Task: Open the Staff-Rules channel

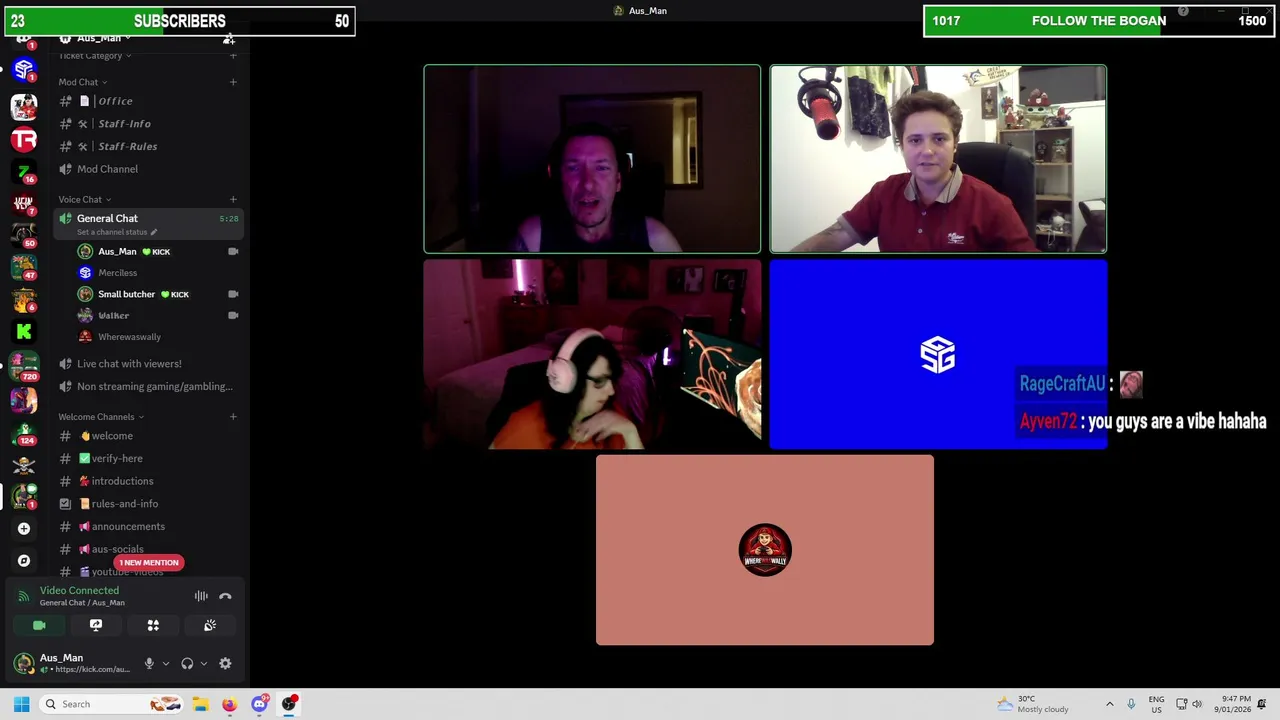Action: pos(148,146)
